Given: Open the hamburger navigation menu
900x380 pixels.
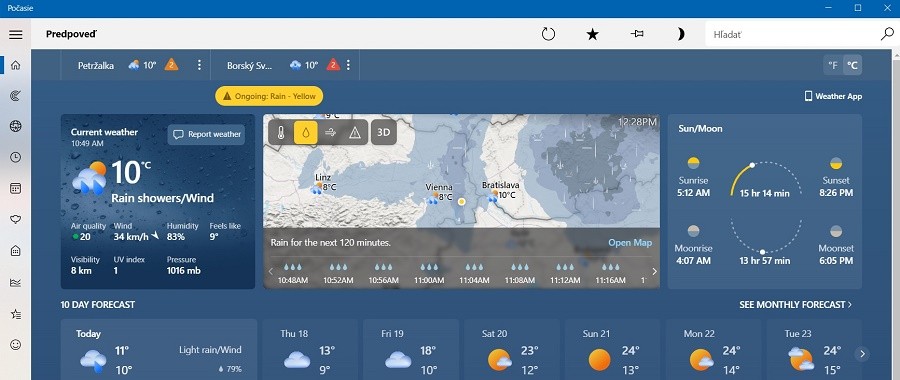Looking at the screenshot, I should coord(15,34).
